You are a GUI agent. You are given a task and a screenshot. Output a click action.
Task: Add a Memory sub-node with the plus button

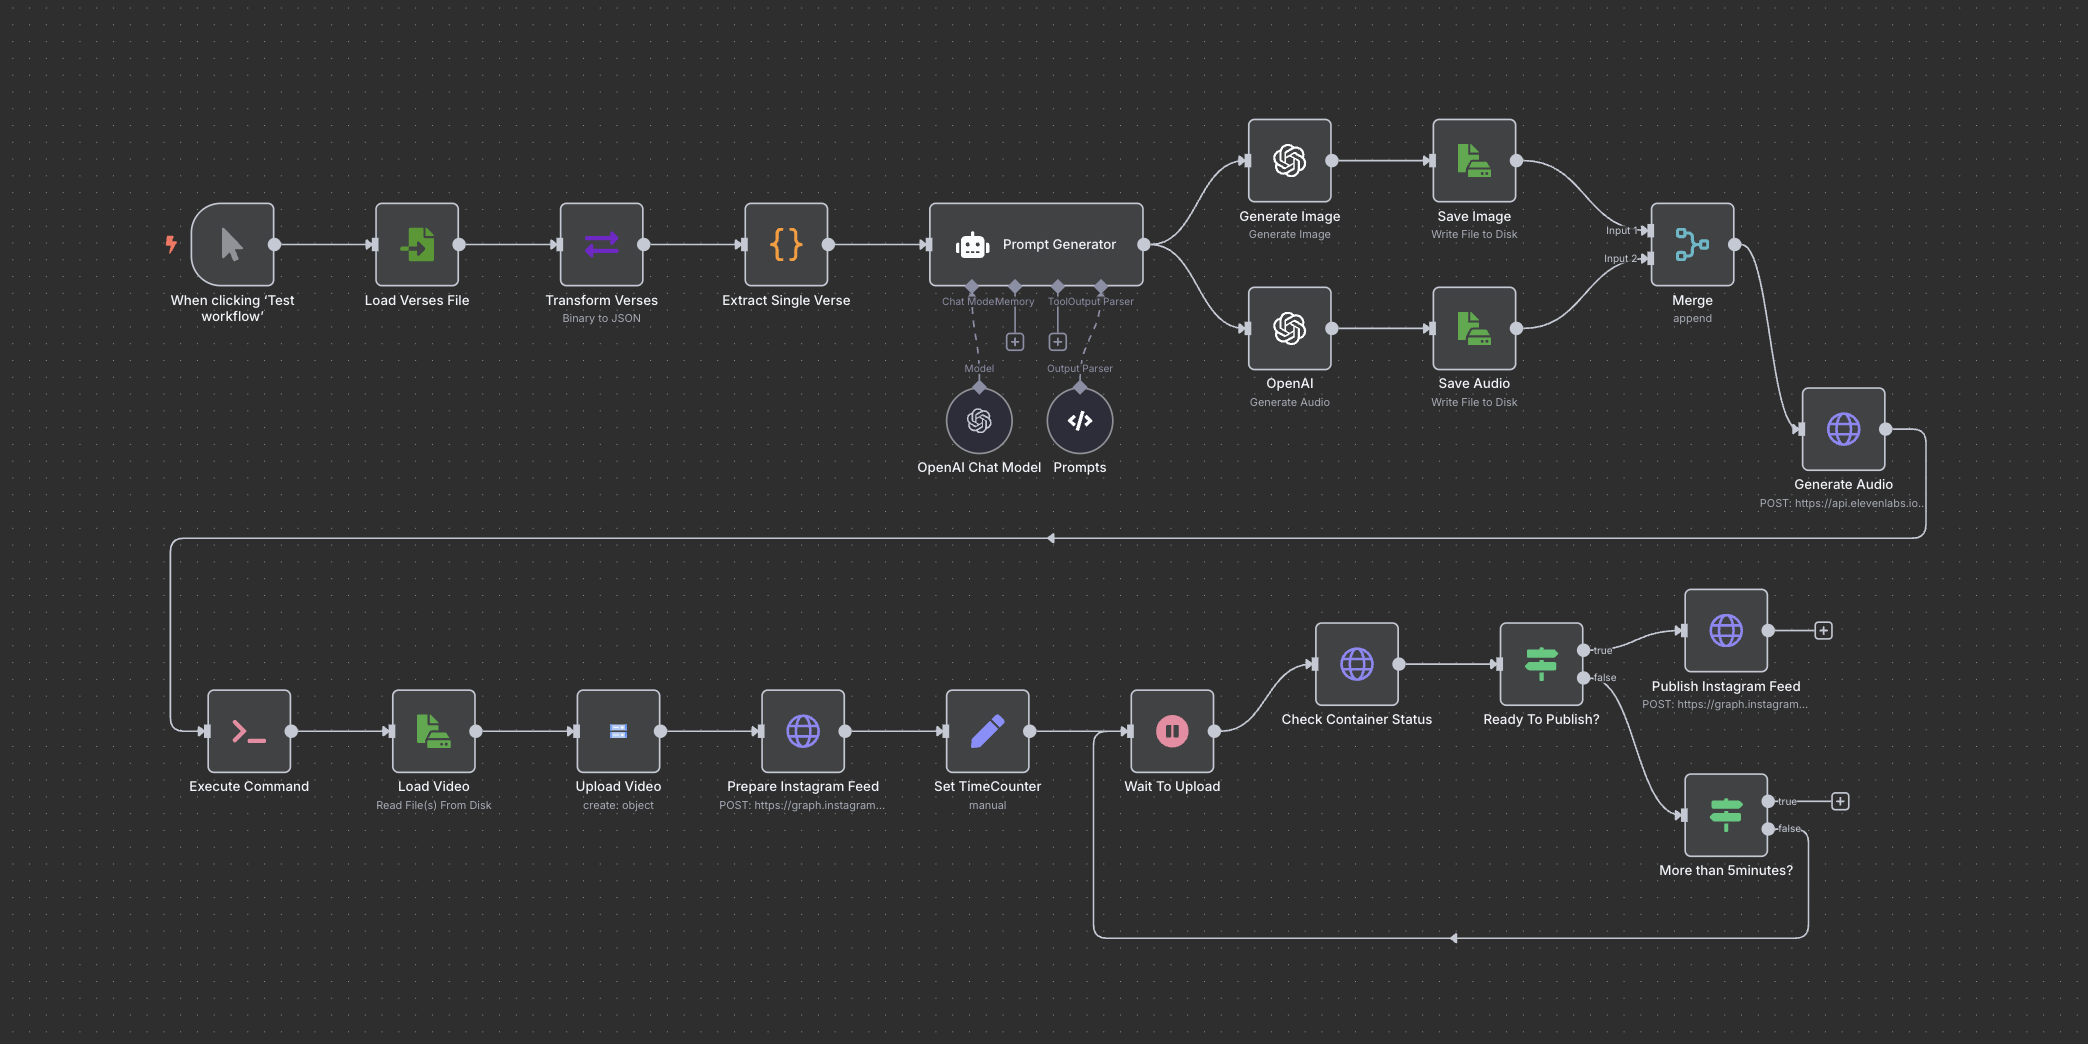[1014, 341]
